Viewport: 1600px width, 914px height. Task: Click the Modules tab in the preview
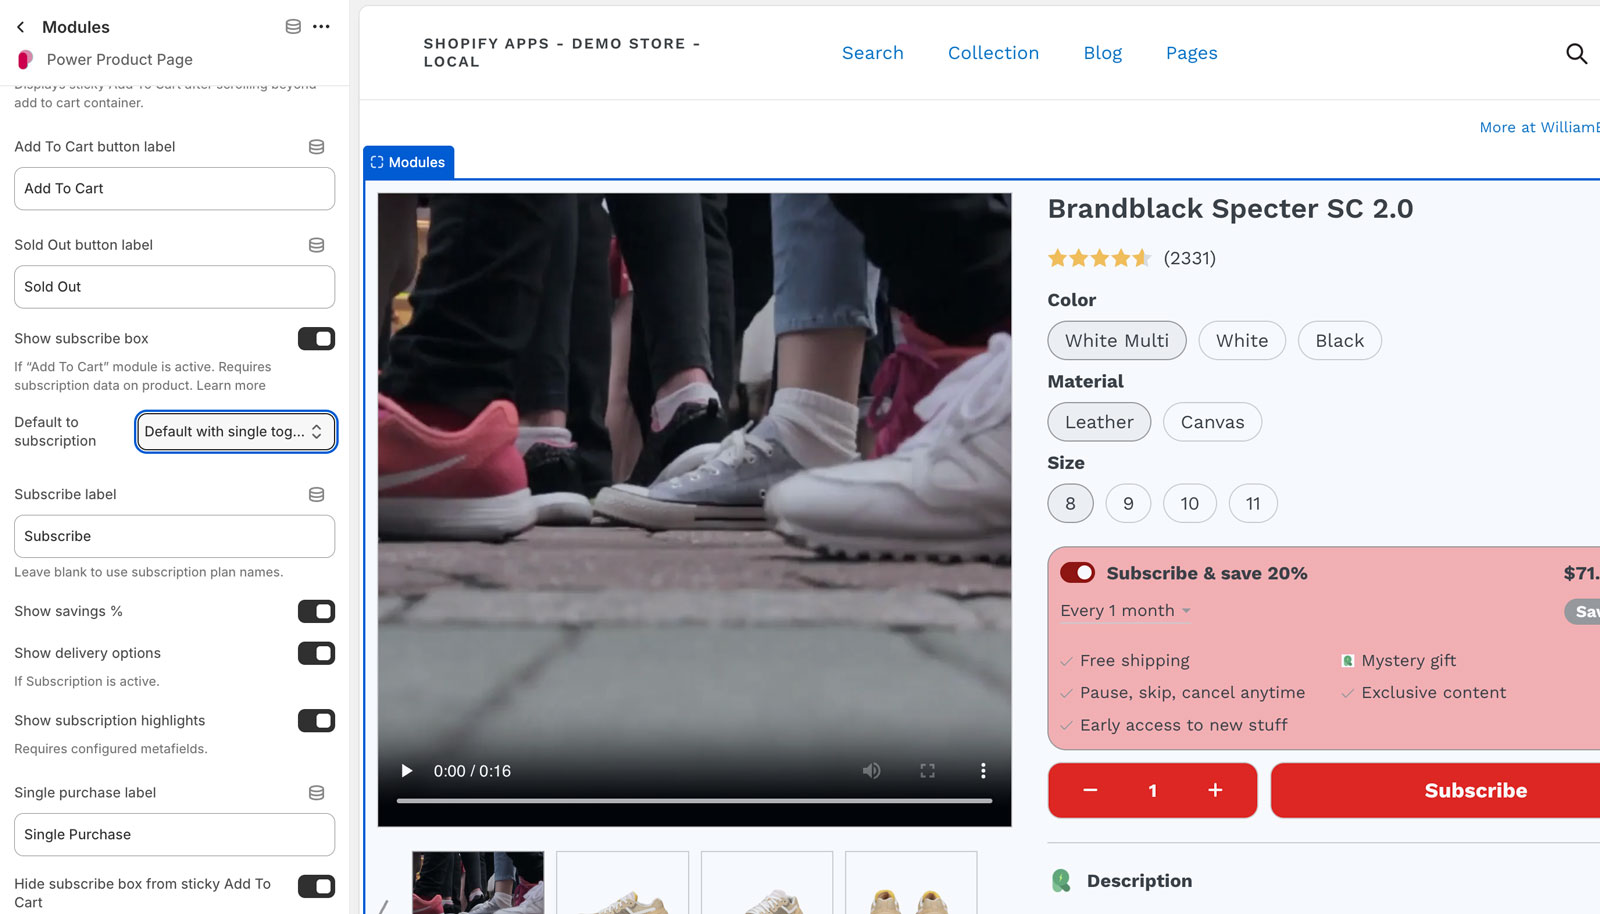coord(408,161)
